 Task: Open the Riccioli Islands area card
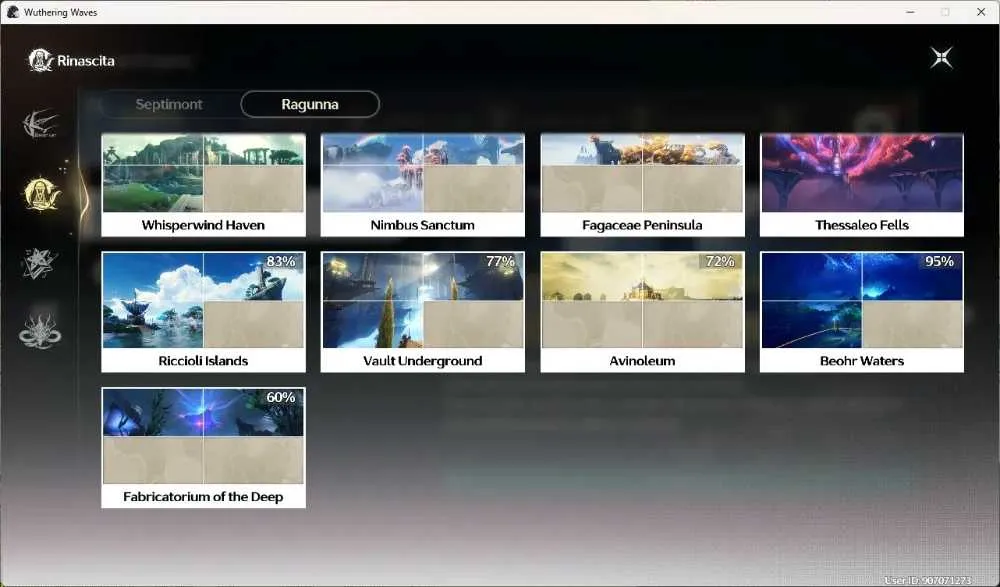coord(203,312)
